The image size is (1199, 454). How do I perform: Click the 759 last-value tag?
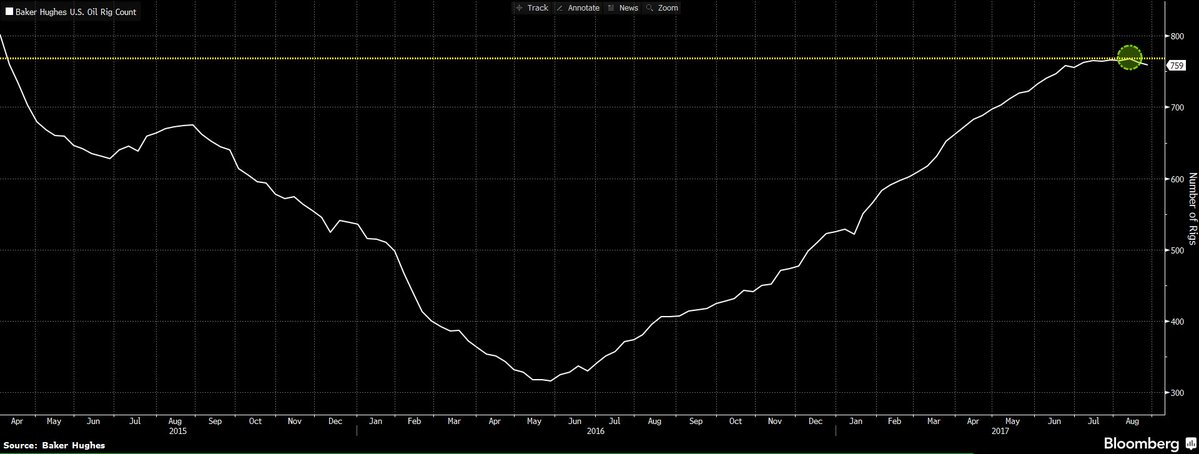pyautogui.click(x=1175, y=64)
